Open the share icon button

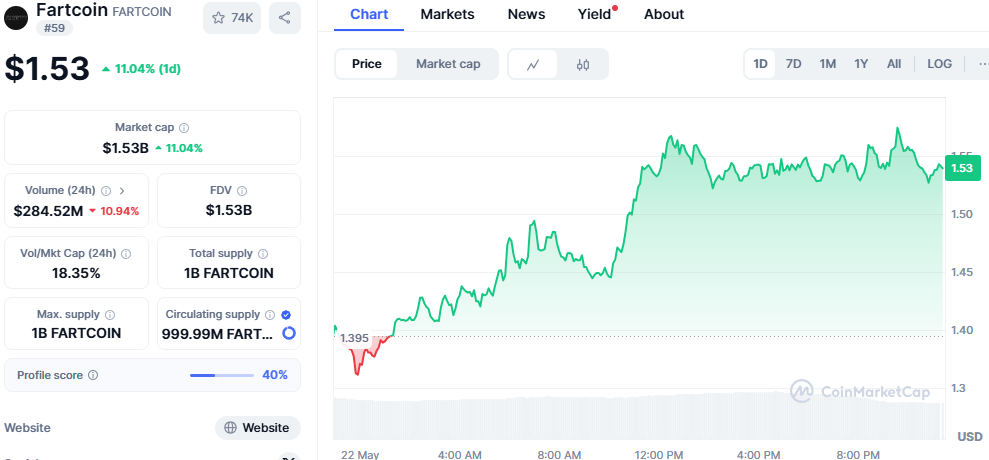pos(284,18)
